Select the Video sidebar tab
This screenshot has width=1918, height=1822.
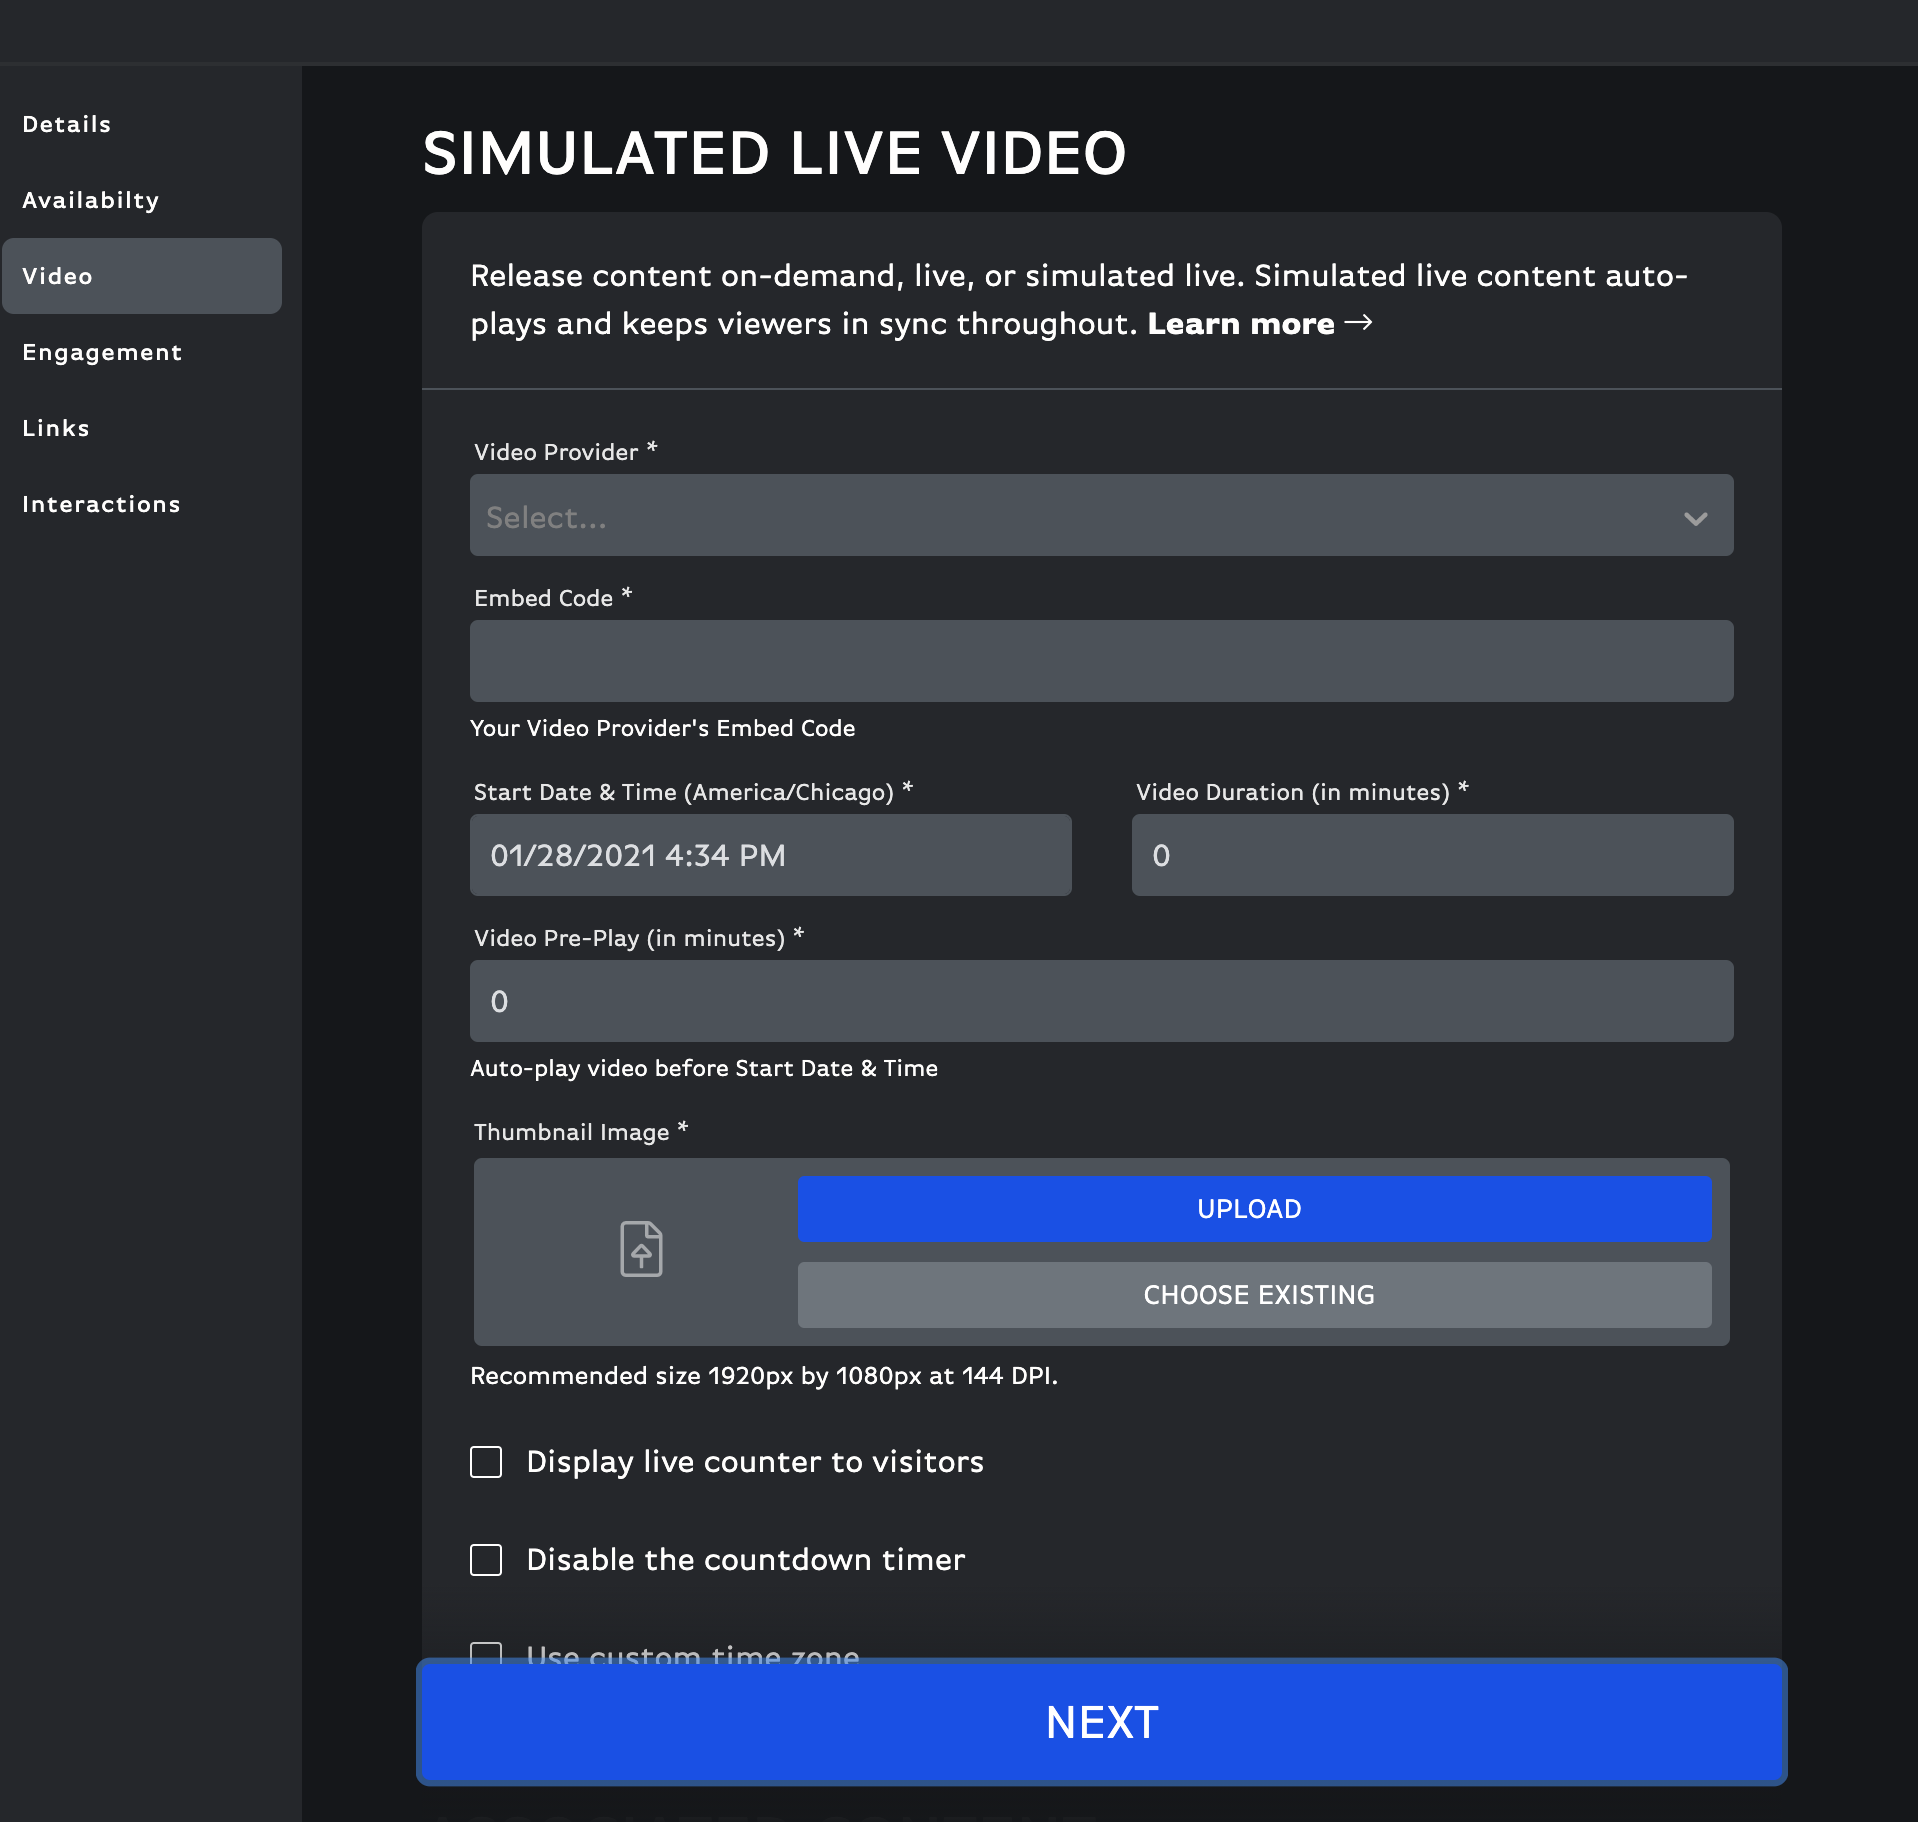click(142, 276)
